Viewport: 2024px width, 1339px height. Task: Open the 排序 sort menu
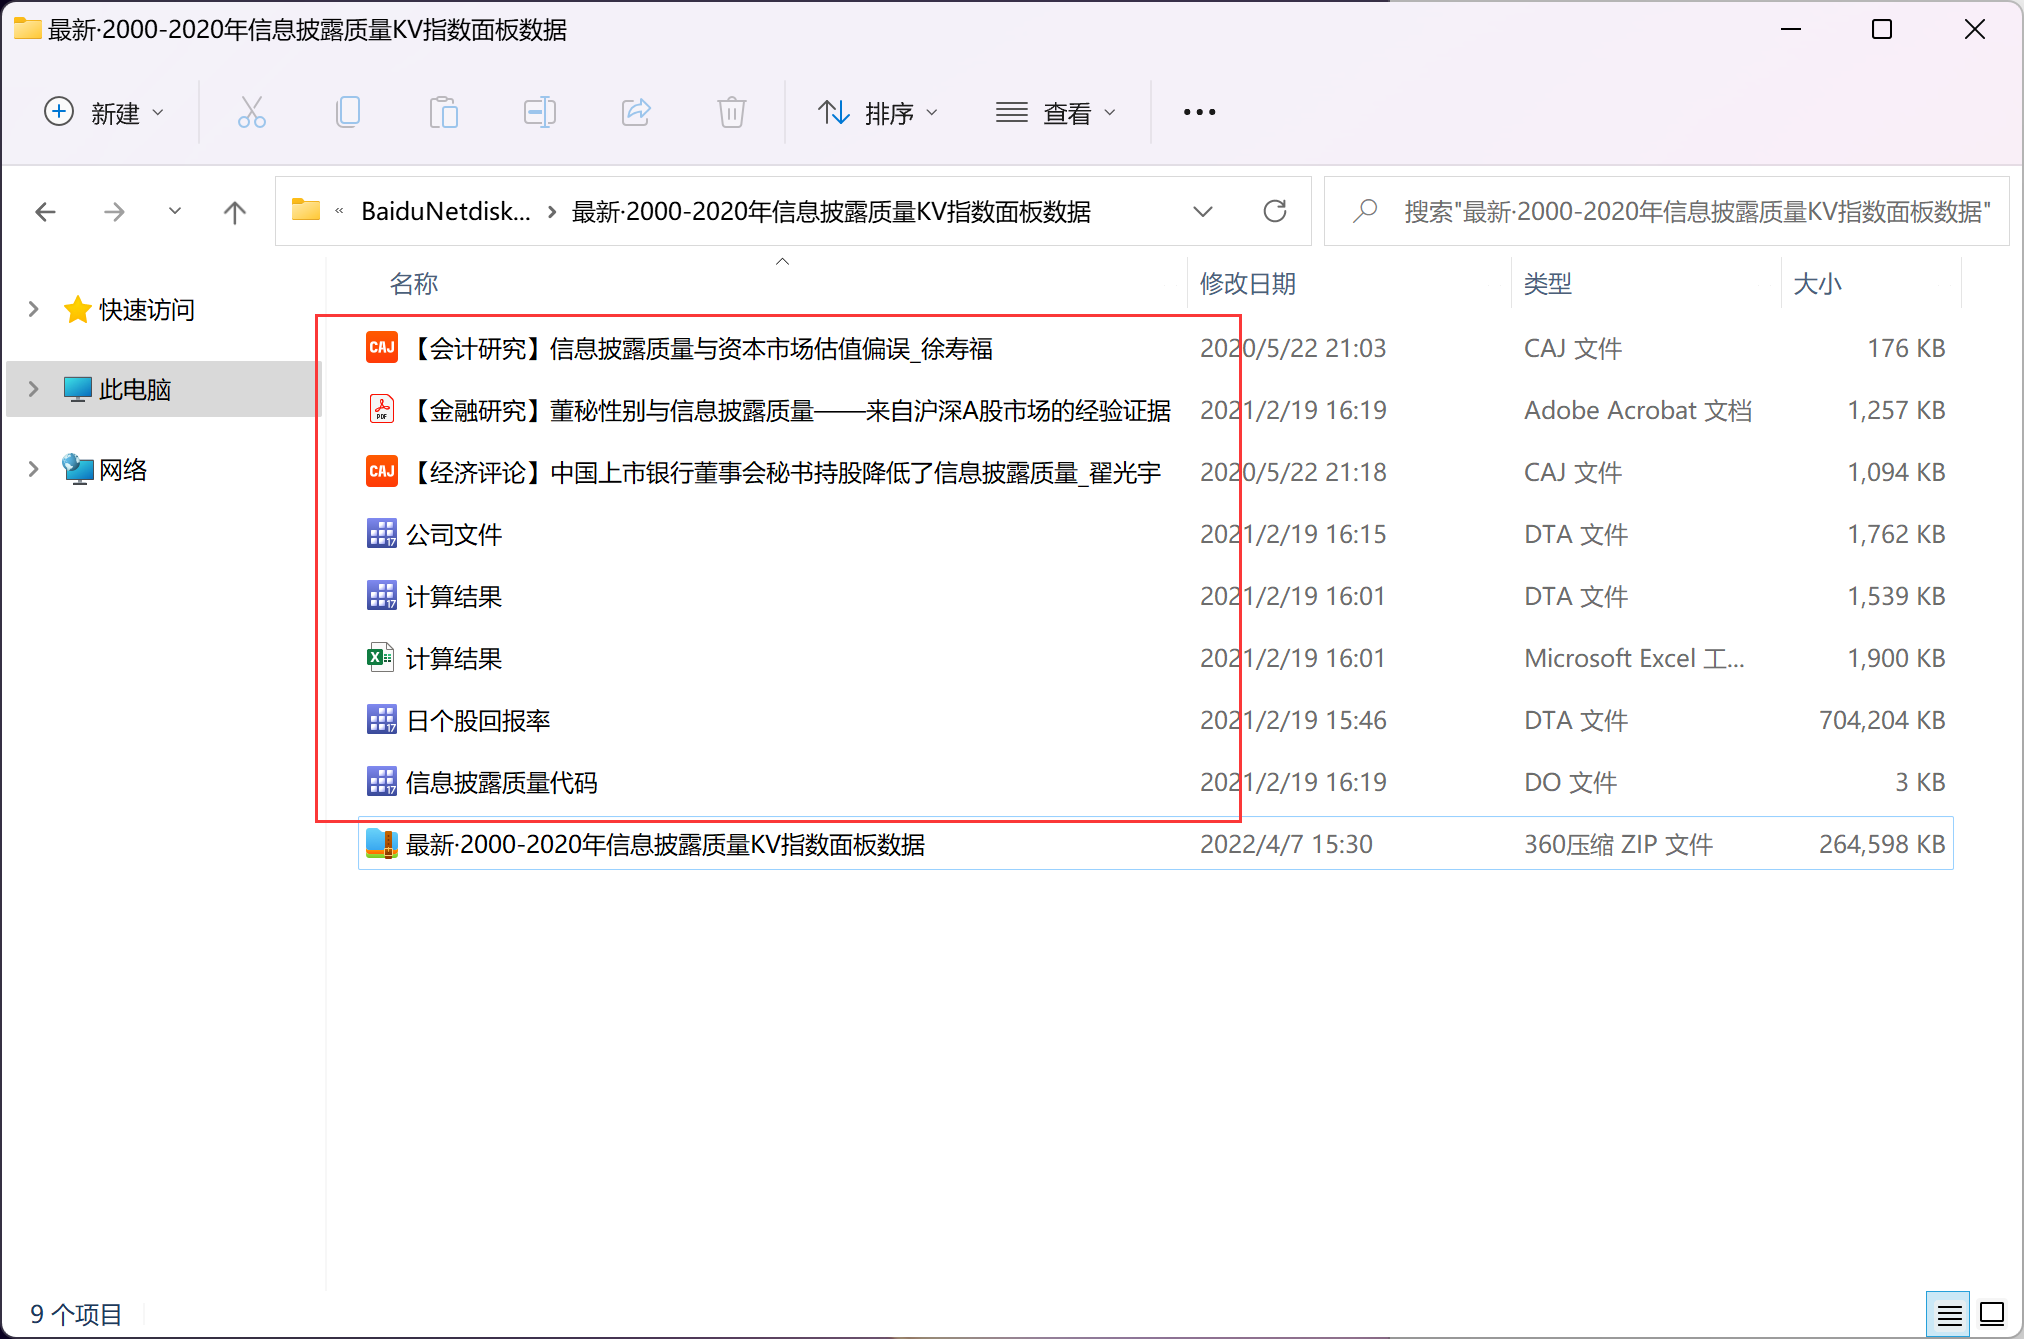[x=878, y=113]
